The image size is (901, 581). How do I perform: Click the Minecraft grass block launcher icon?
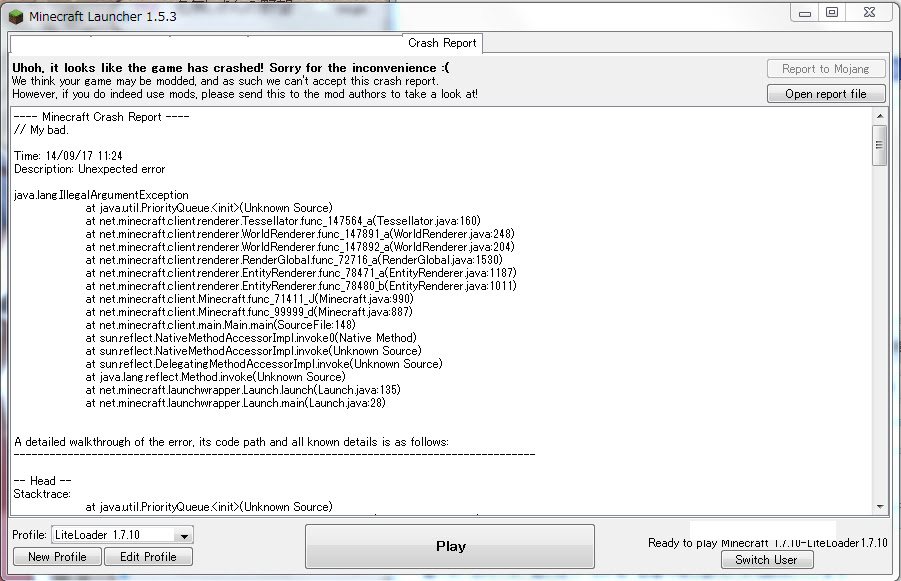(16, 17)
